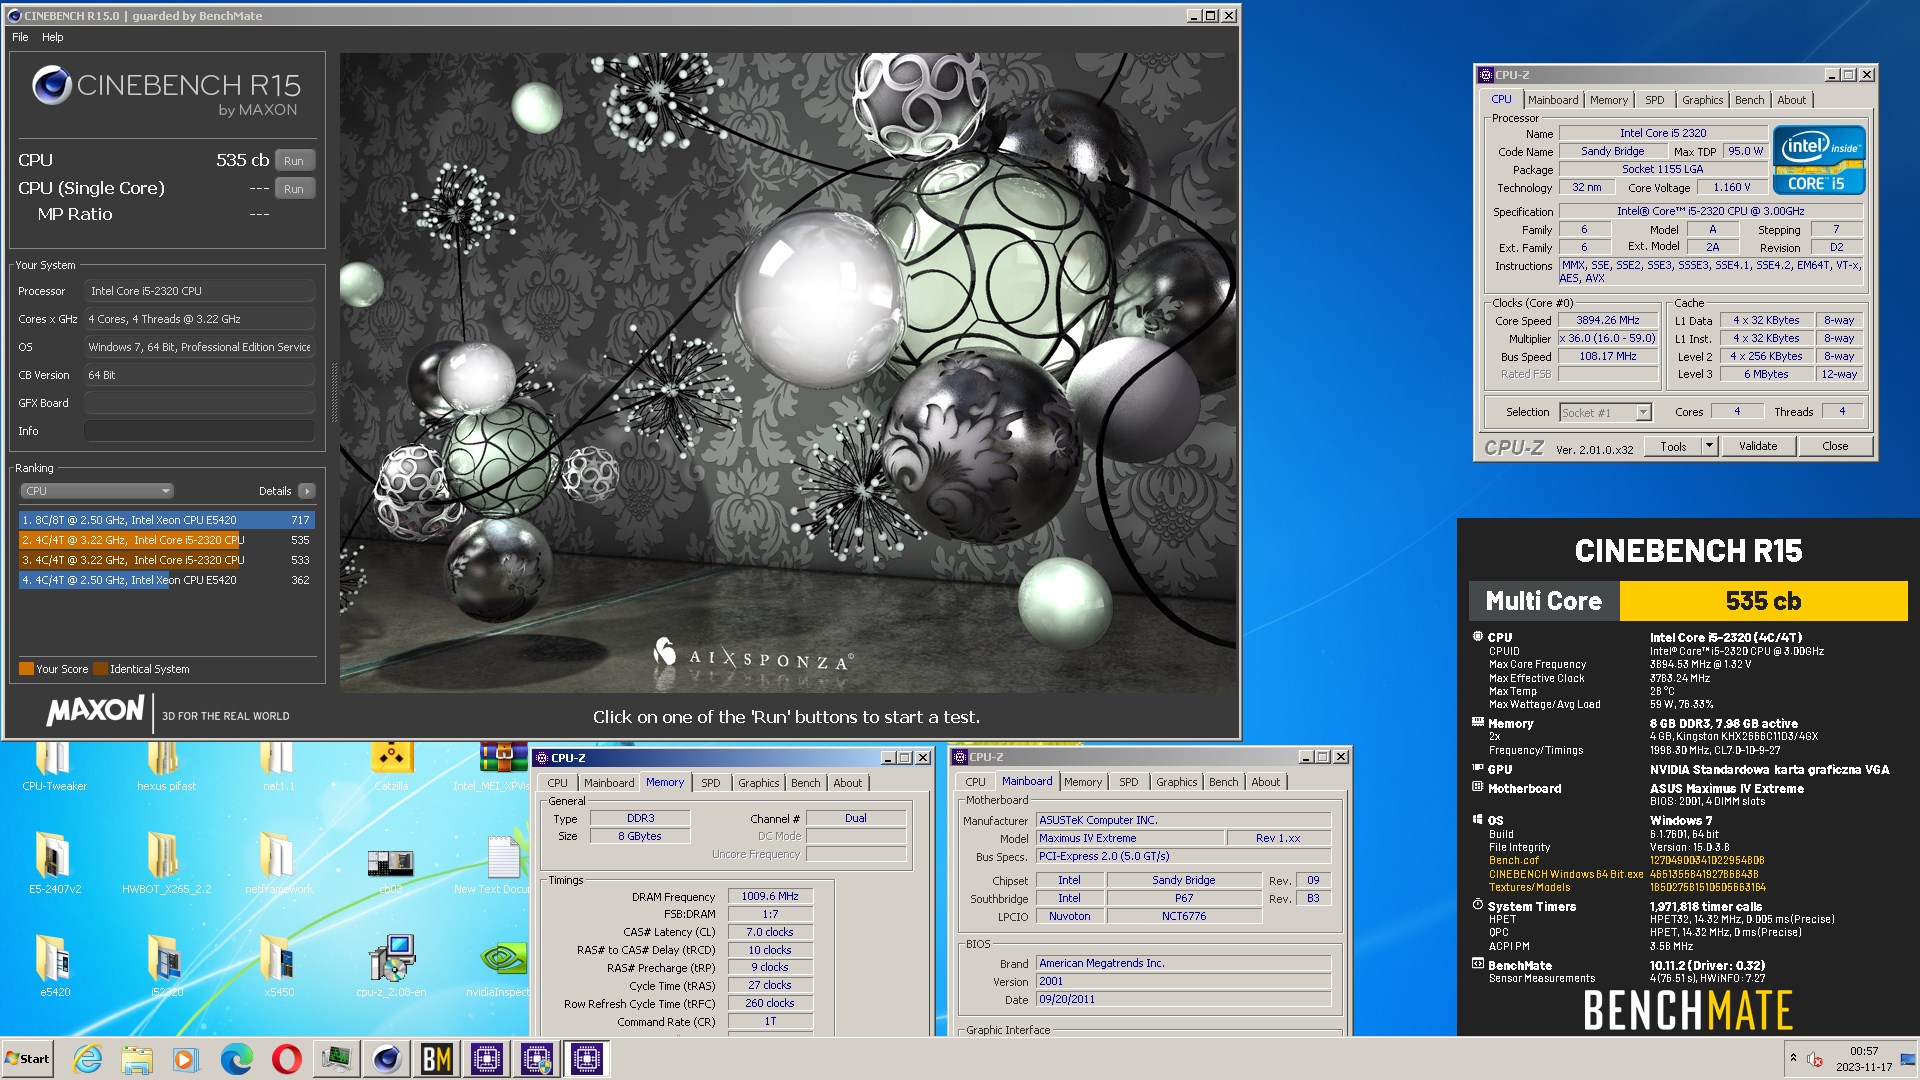
Task: Open About tab in CPU-Z mainboard window
Action: point(1265,782)
